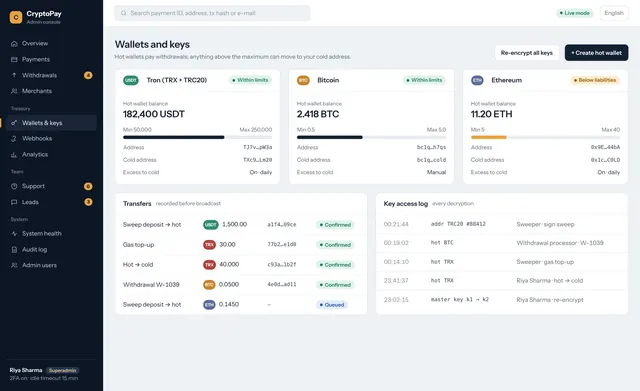This screenshot has height=391, width=640.
Task: Click the Webhooks icon in sidebar
Action: coord(14,139)
